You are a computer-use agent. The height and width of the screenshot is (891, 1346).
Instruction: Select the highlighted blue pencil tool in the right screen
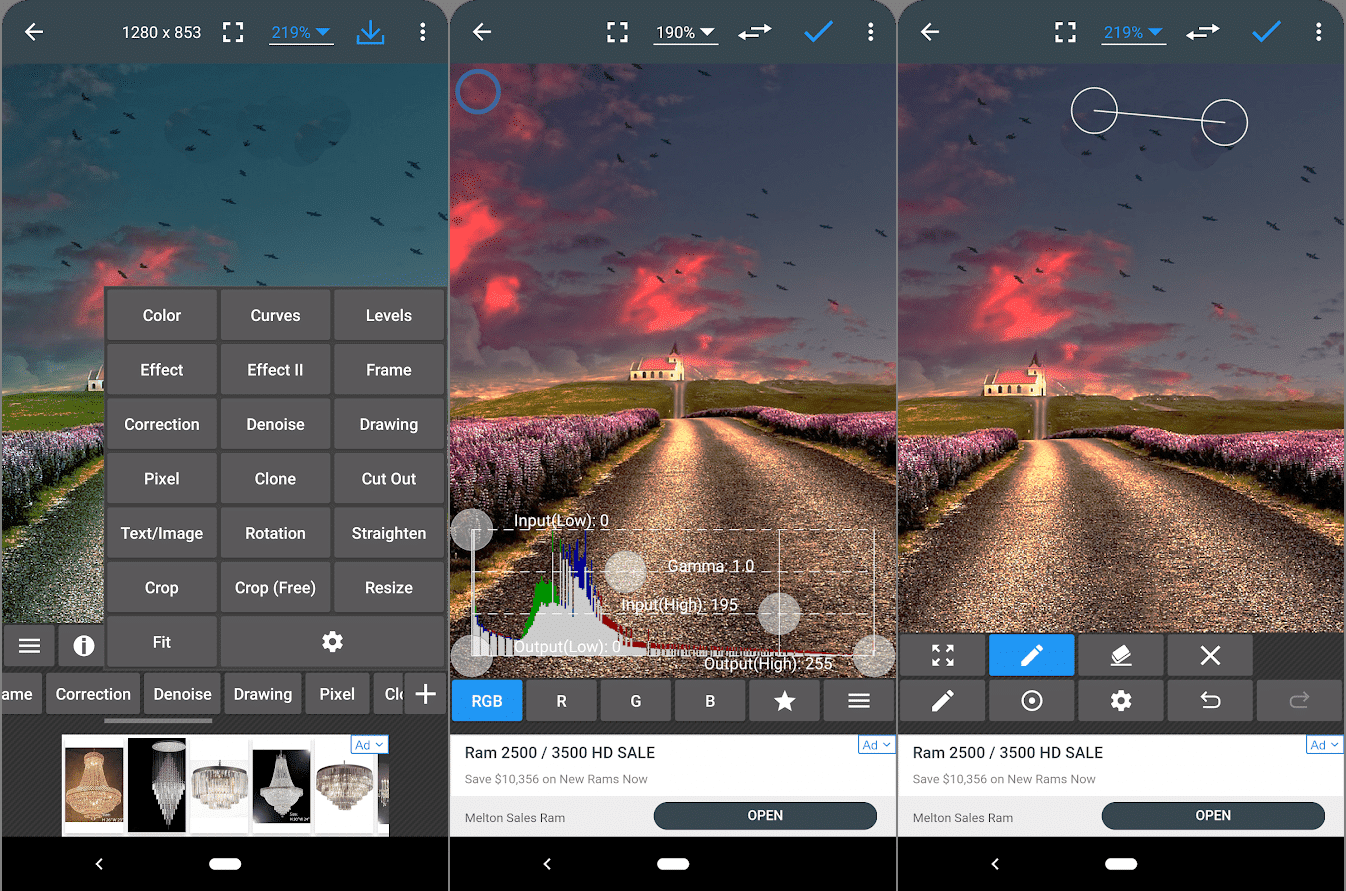pyautogui.click(x=1032, y=655)
